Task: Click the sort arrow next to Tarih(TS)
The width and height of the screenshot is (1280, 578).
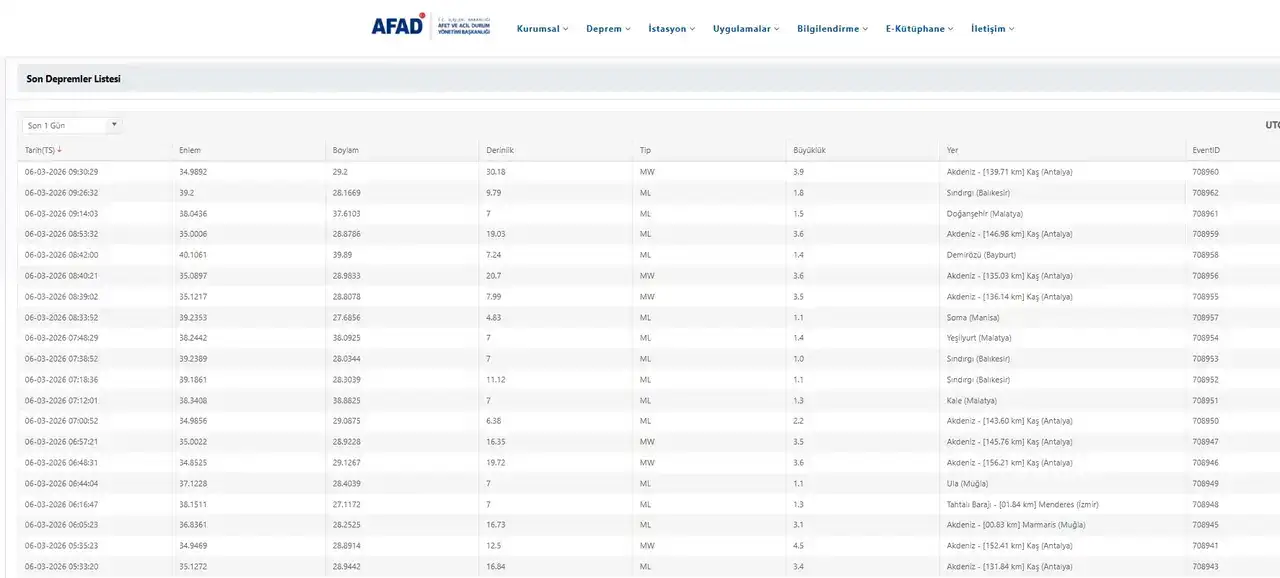Action: (x=60, y=149)
